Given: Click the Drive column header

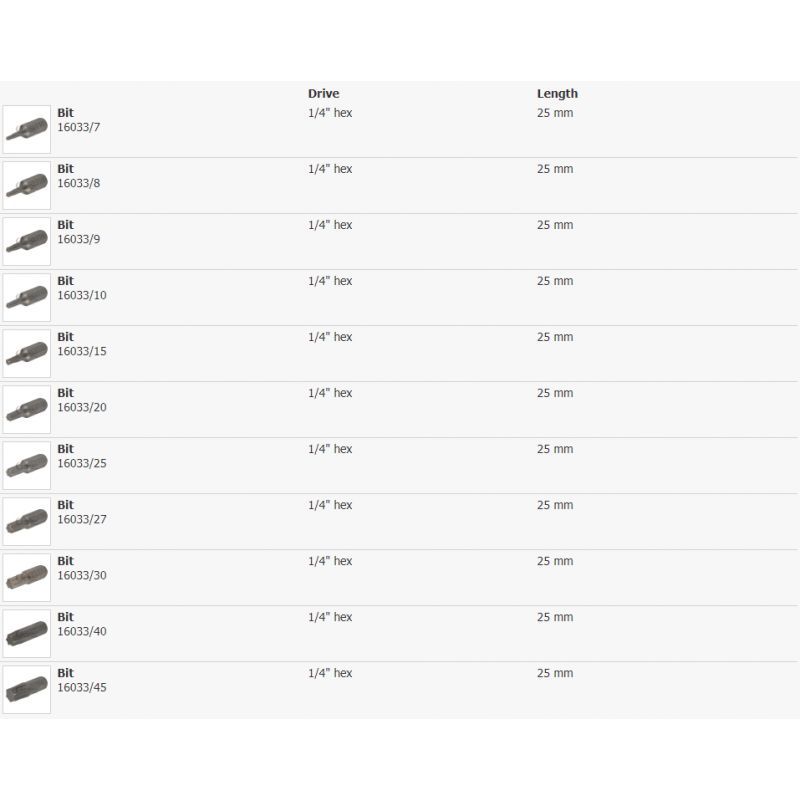Looking at the screenshot, I should 323,94.
